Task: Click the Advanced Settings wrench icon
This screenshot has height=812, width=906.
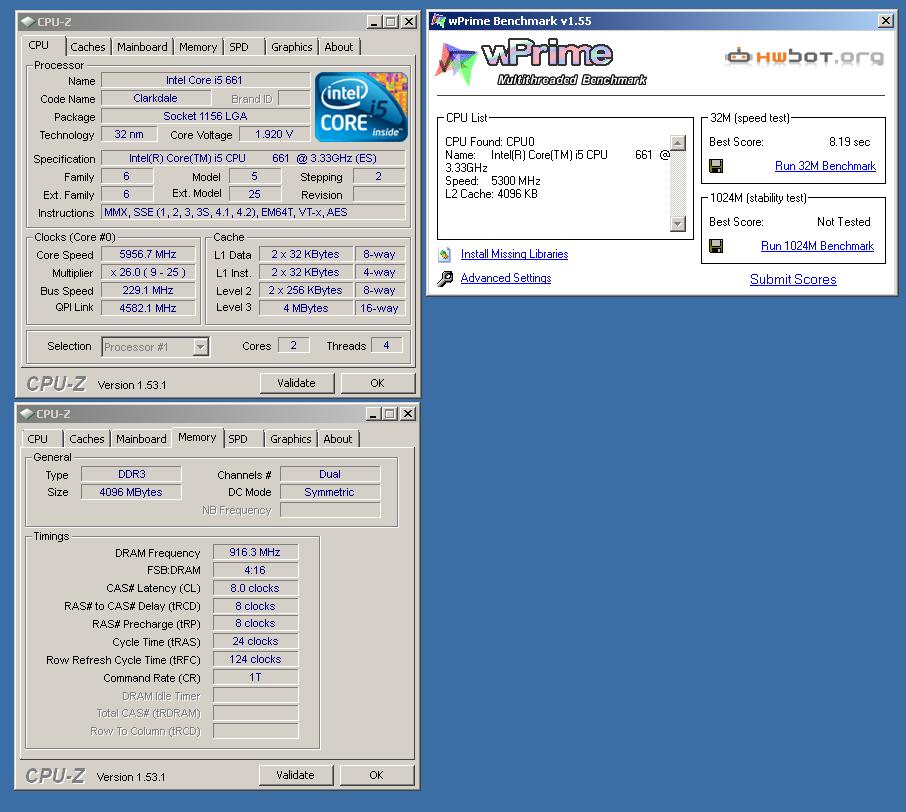Action: click(x=445, y=279)
